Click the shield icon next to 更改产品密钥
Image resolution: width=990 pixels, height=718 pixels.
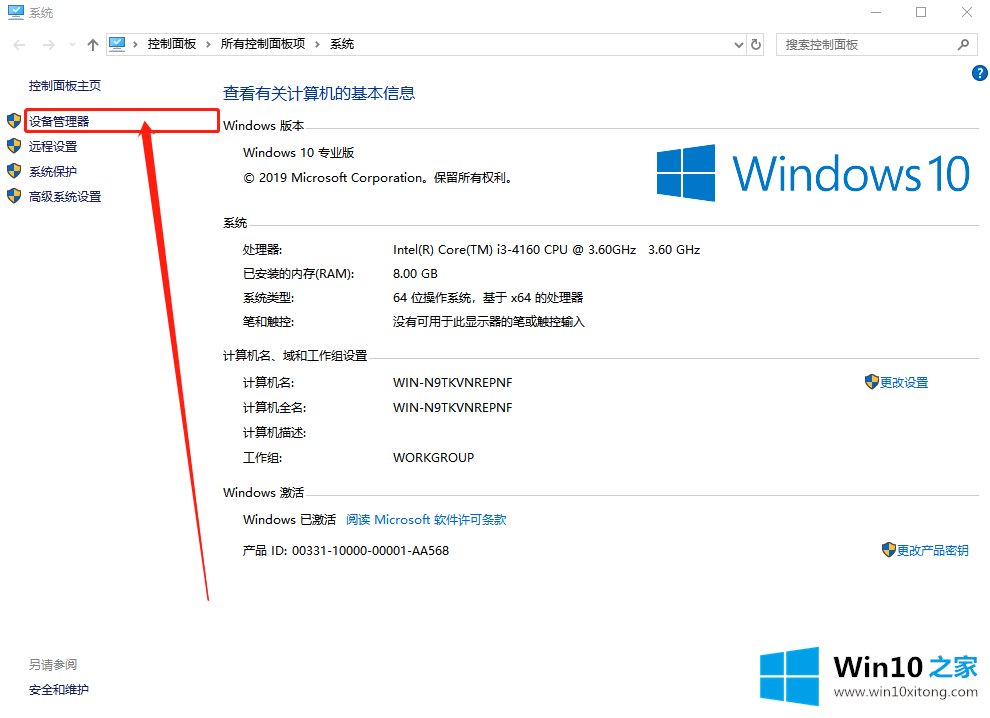pos(889,550)
